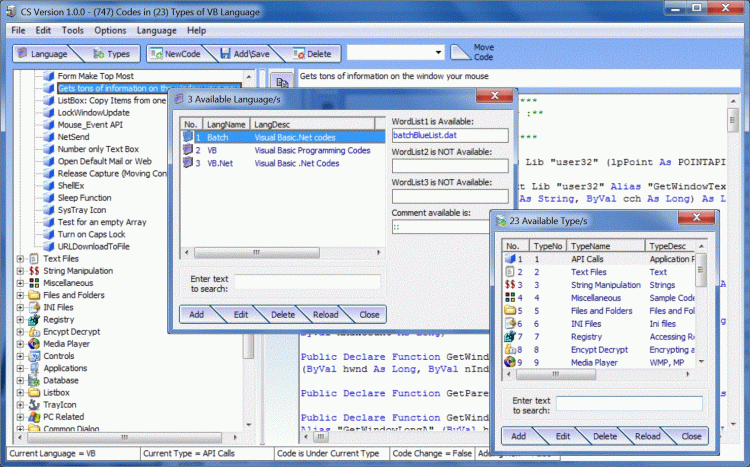Open the File menu
The height and width of the screenshot is (467, 750).
point(18,30)
